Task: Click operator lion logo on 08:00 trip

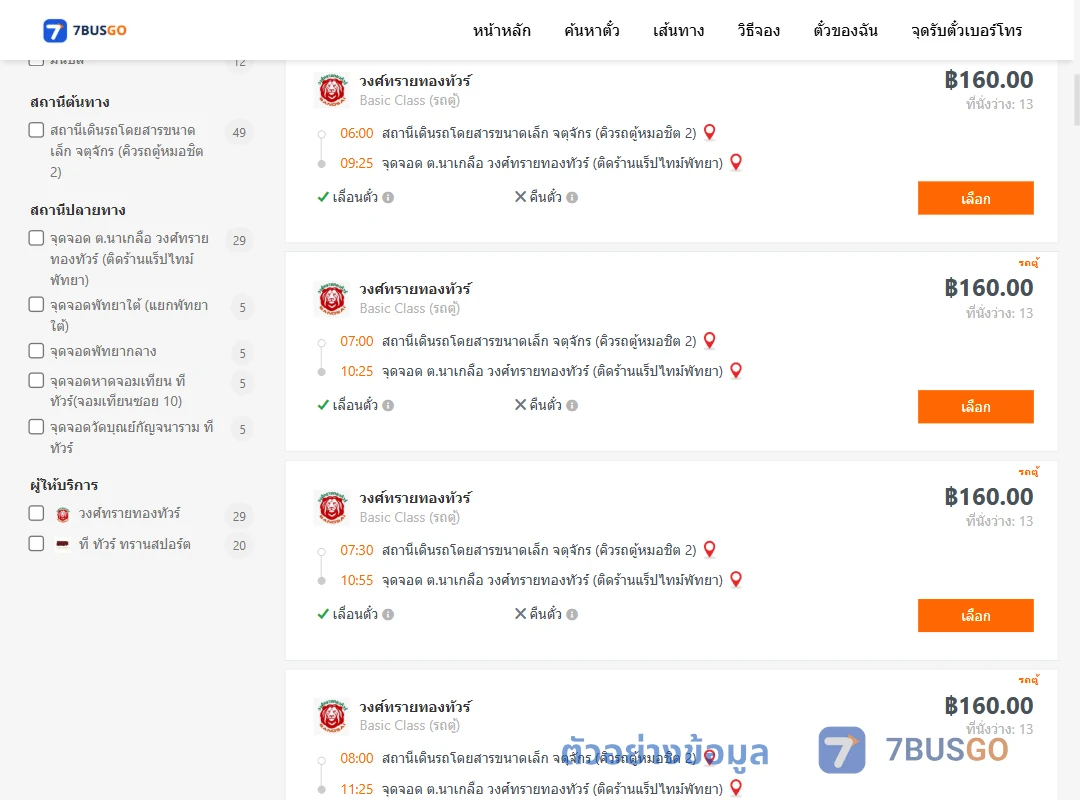Action: (x=332, y=716)
